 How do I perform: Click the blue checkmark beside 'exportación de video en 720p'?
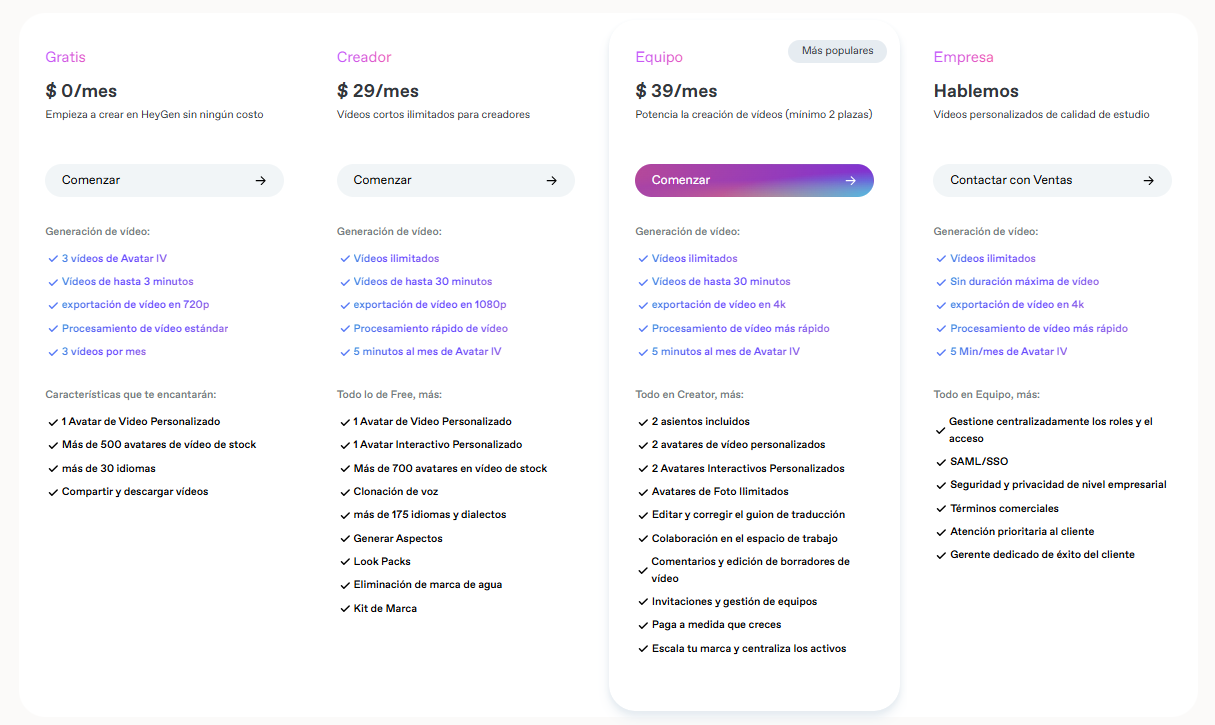pyautogui.click(x=53, y=305)
